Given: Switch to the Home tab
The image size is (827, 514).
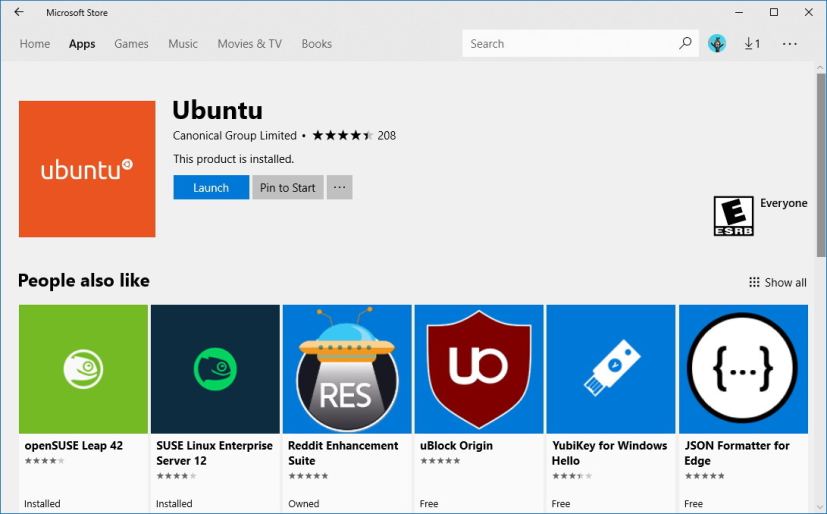Looking at the screenshot, I should 35,44.
